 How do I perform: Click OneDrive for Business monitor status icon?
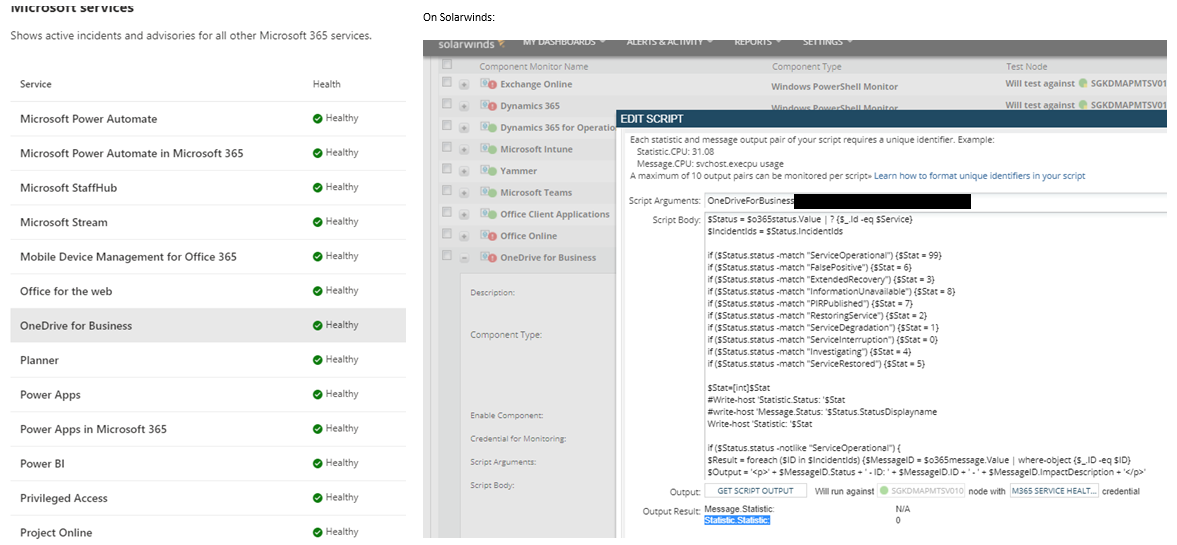click(489, 257)
